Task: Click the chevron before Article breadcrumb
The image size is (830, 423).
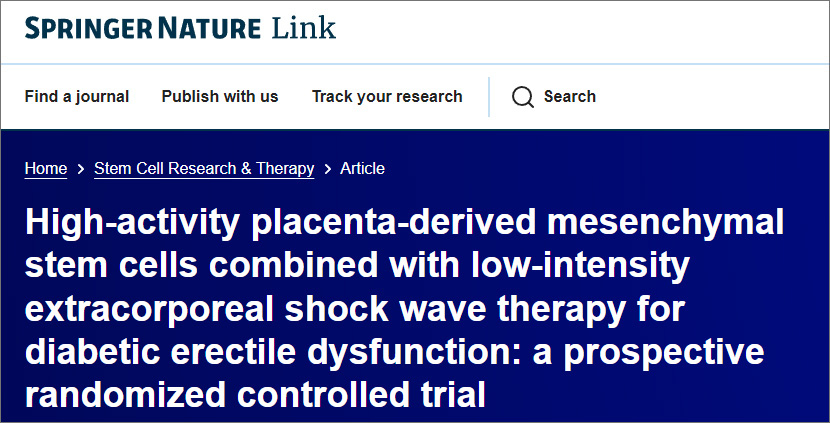Action: (x=327, y=169)
